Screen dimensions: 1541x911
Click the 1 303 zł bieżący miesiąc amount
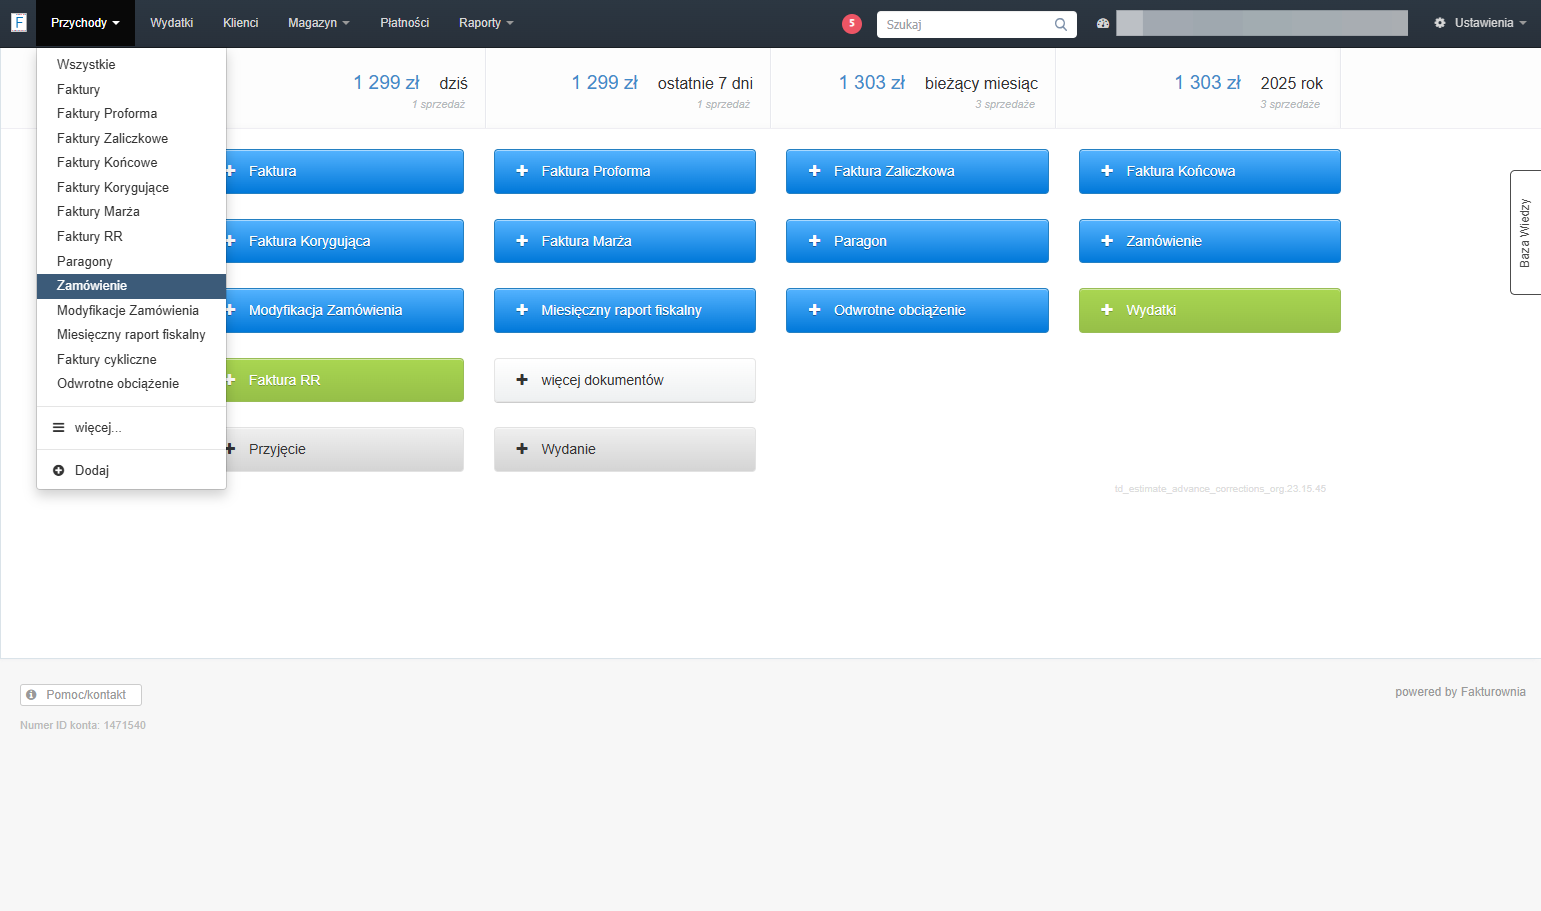pos(872,83)
